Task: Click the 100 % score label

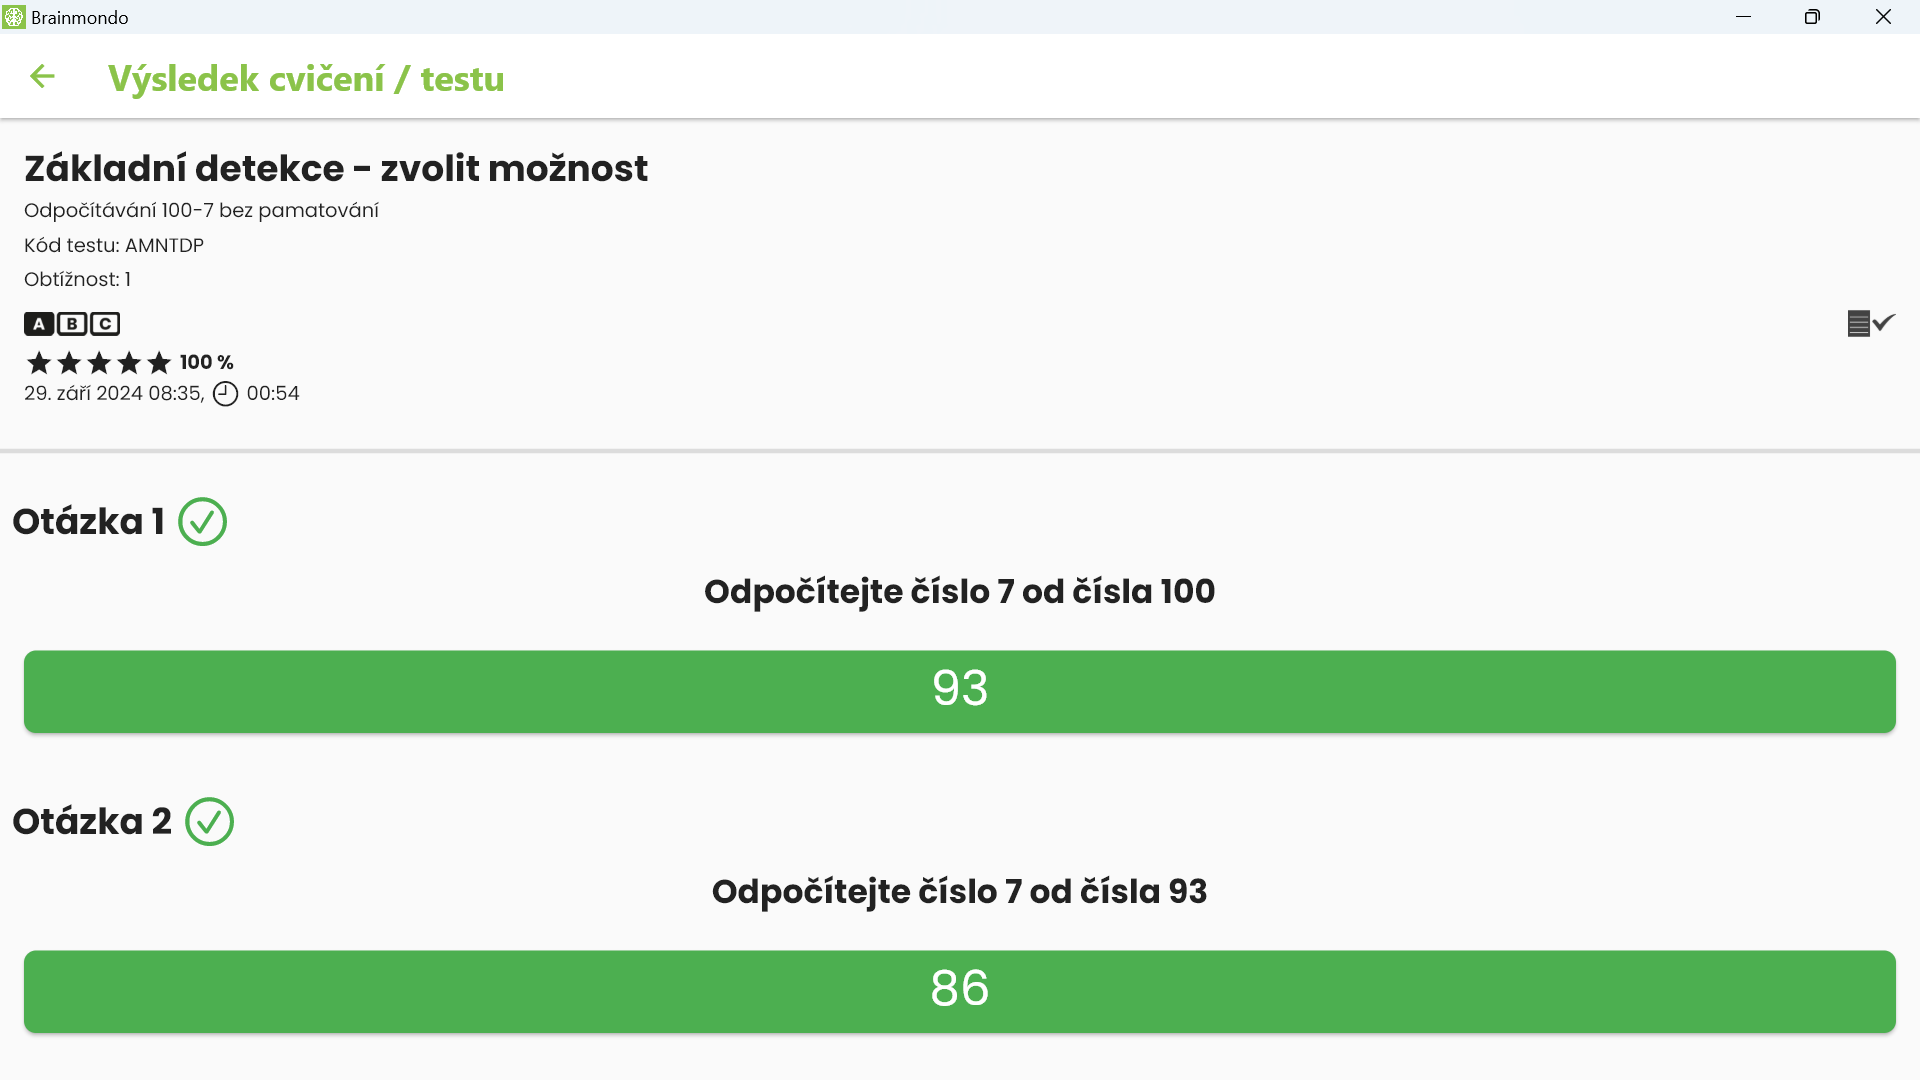Action: [x=207, y=362]
